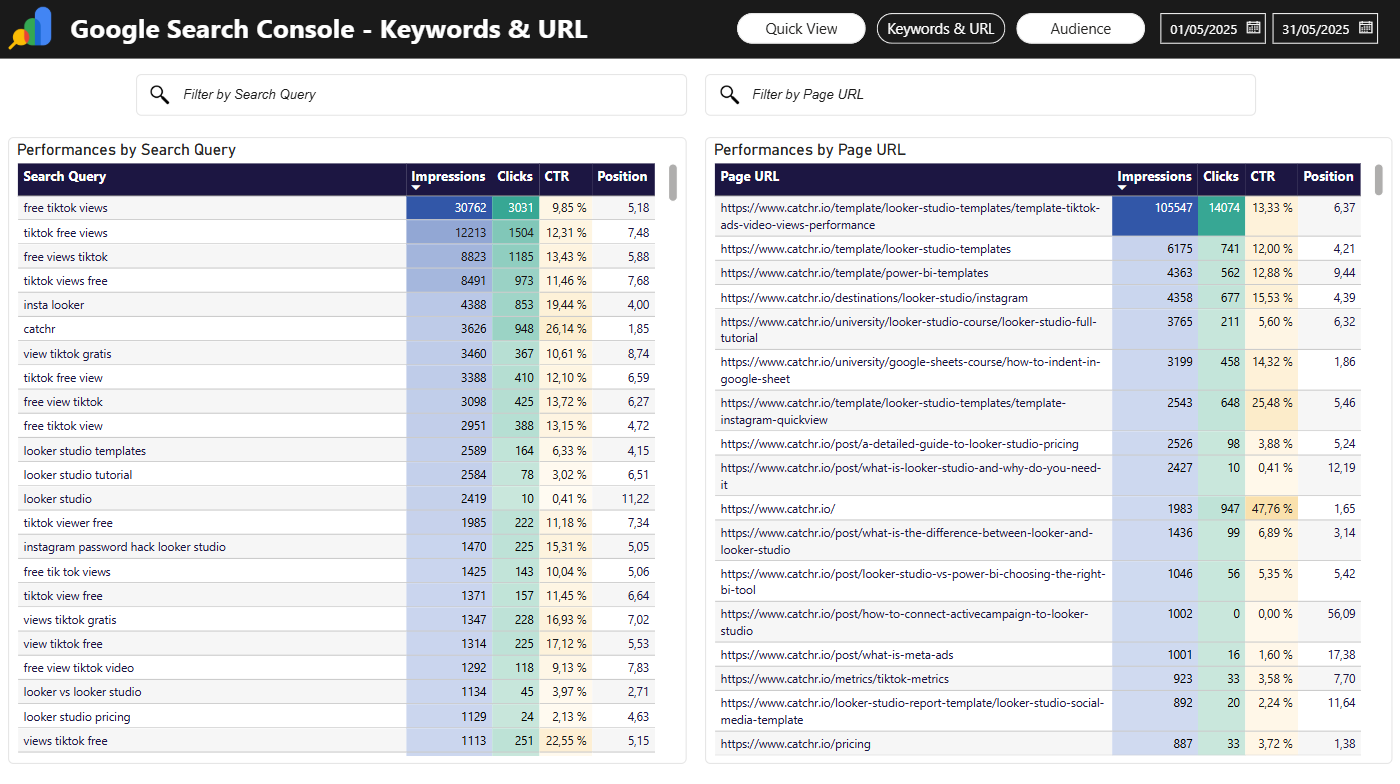Click 'looker studio tutorial' query
This screenshot has width=1400, height=784.
click(x=78, y=474)
